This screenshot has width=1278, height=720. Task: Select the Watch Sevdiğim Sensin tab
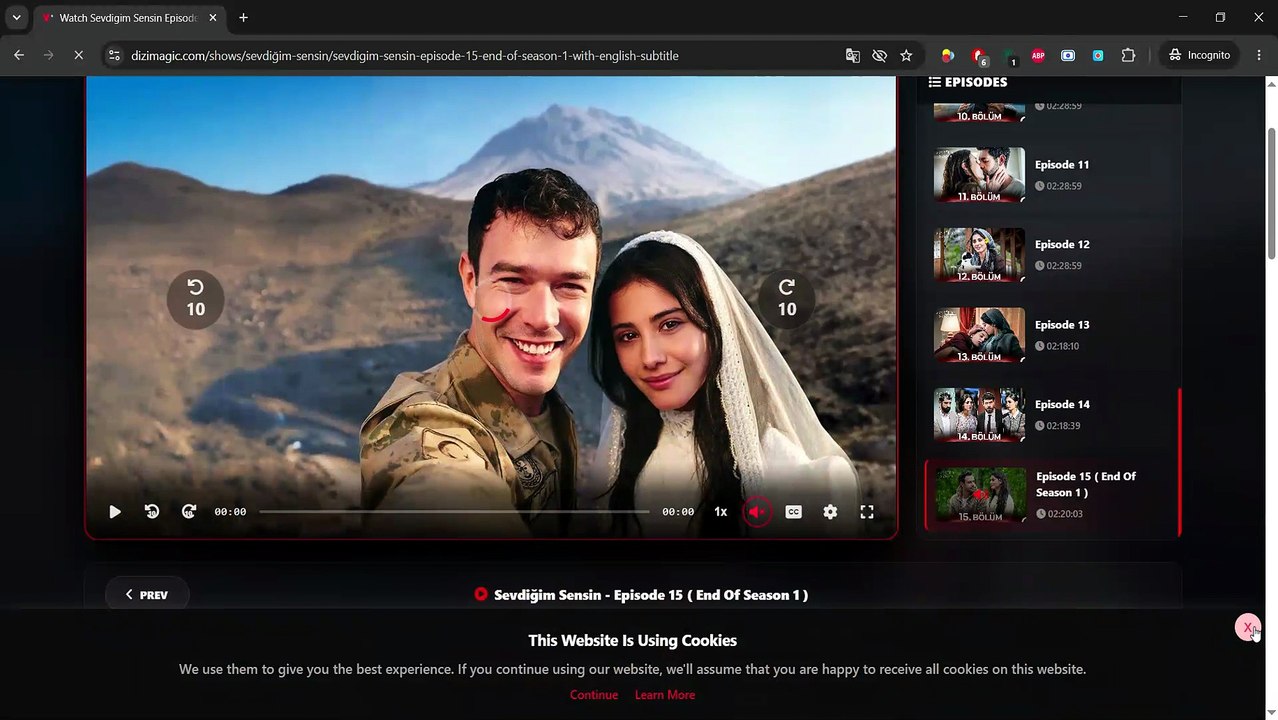pyautogui.click(x=128, y=18)
